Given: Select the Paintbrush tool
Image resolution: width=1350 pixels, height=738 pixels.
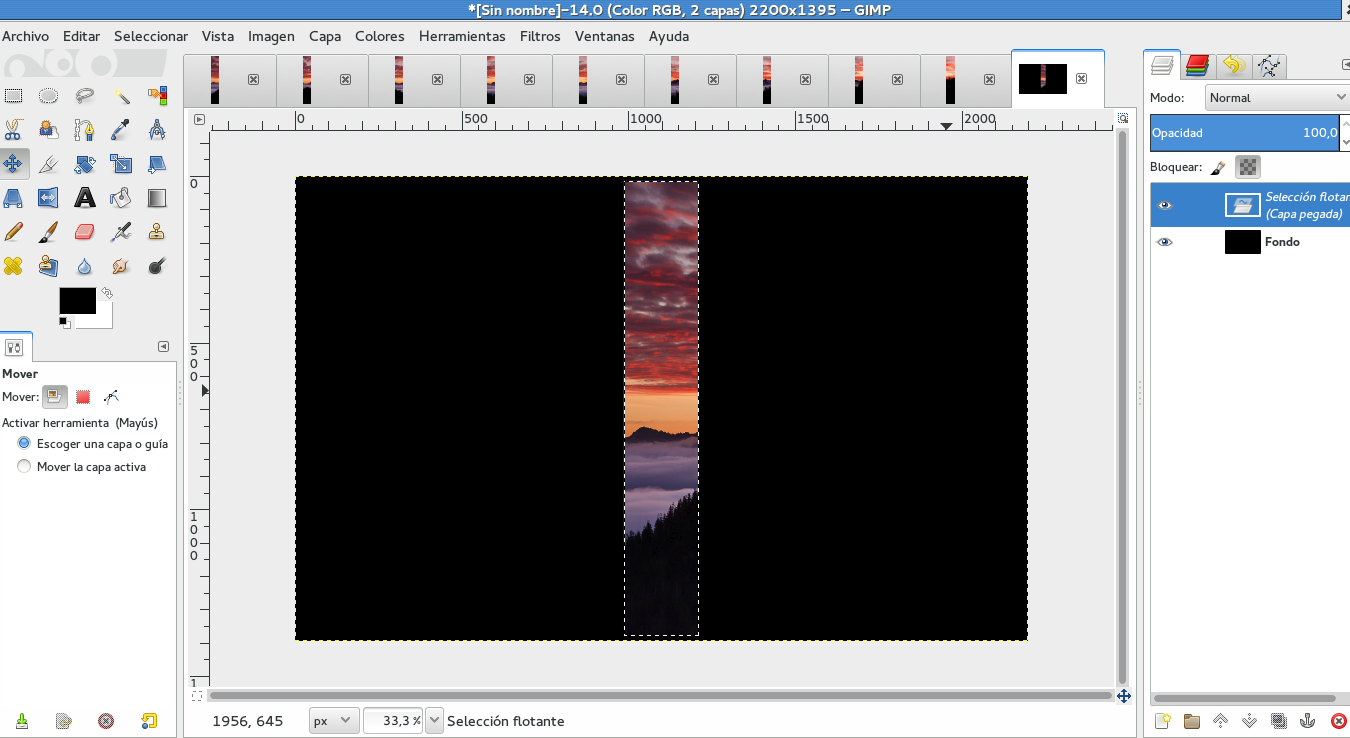Looking at the screenshot, I should point(49,232).
